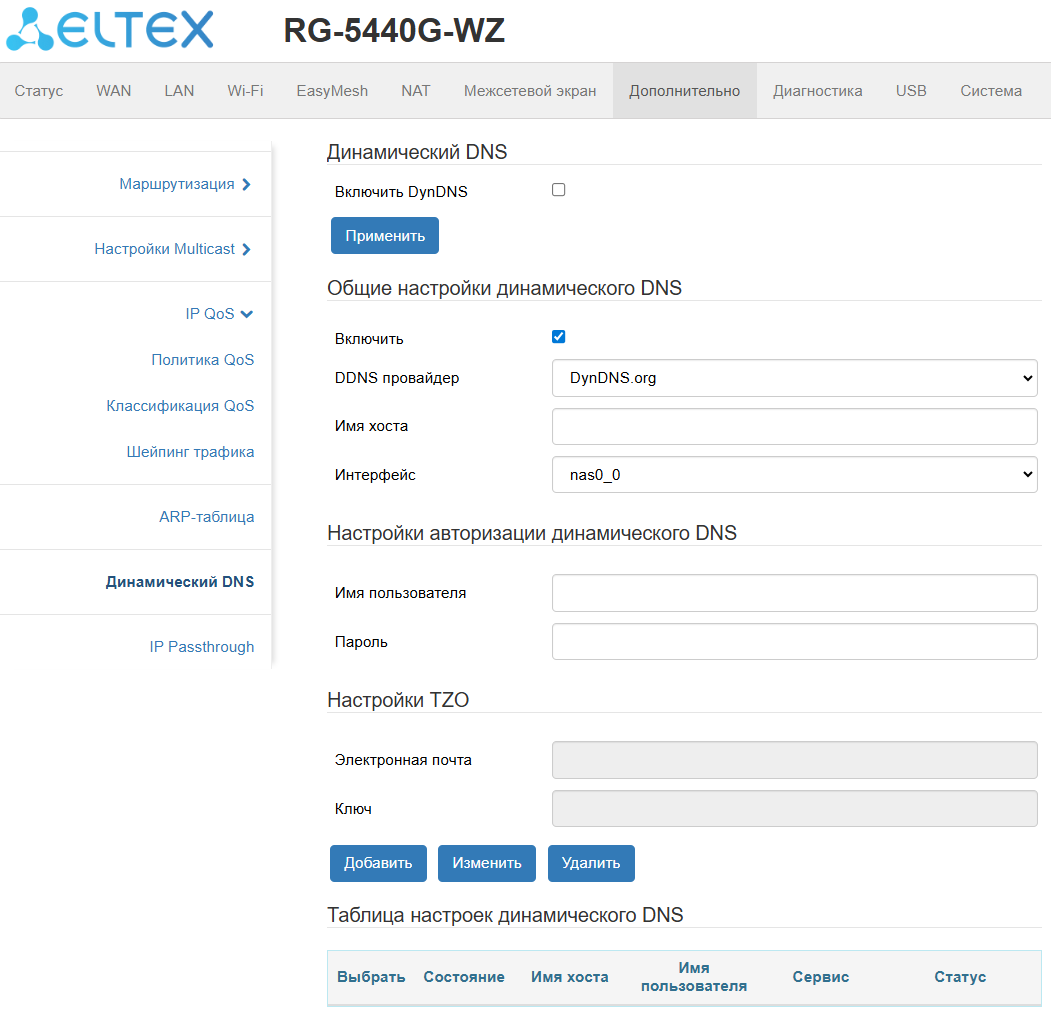Click the Имя хоста column header in table

point(570,977)
